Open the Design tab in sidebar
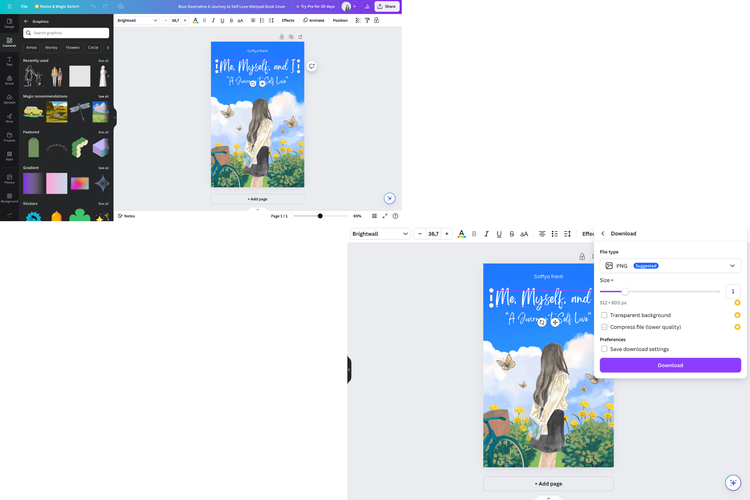 [9, 22]
